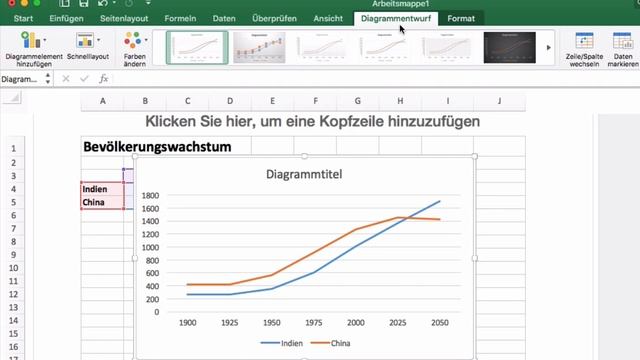Screen dimensions: 640x360
Task: Expand the Schnelllayout dropdown arrow
Action: click(x=98, y=40)
